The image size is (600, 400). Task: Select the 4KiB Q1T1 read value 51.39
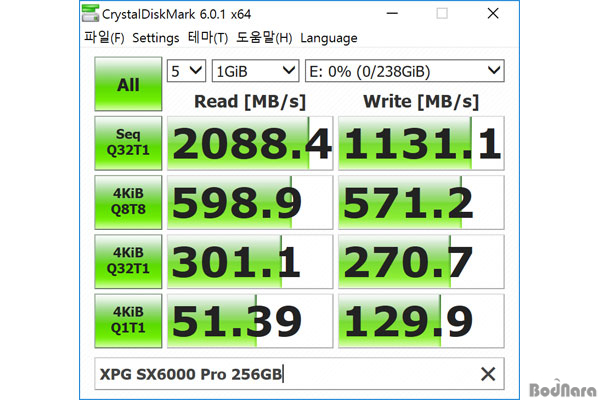[250, 321]
